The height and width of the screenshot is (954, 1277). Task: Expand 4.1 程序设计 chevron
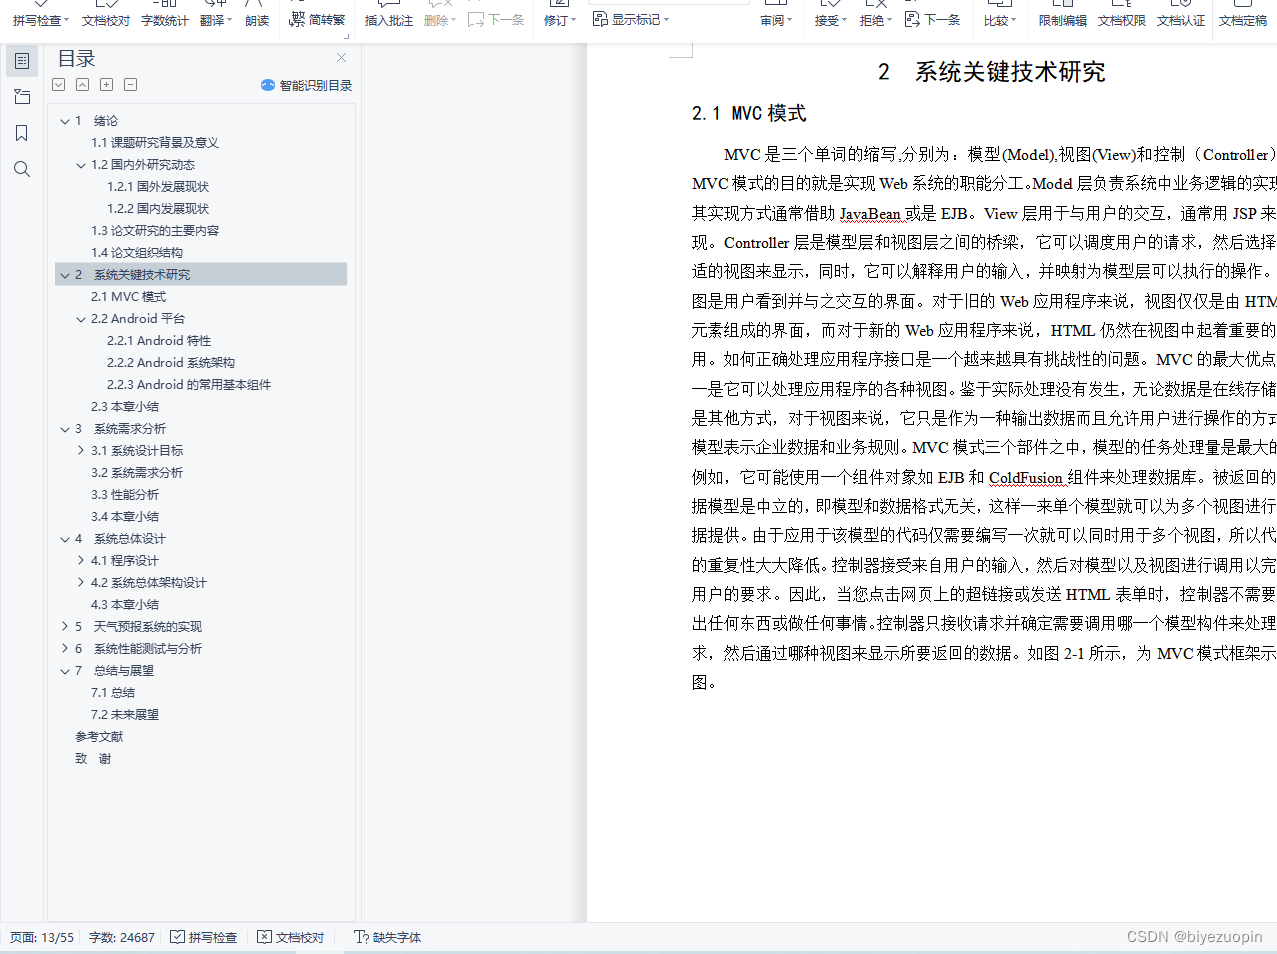(81, 561)
